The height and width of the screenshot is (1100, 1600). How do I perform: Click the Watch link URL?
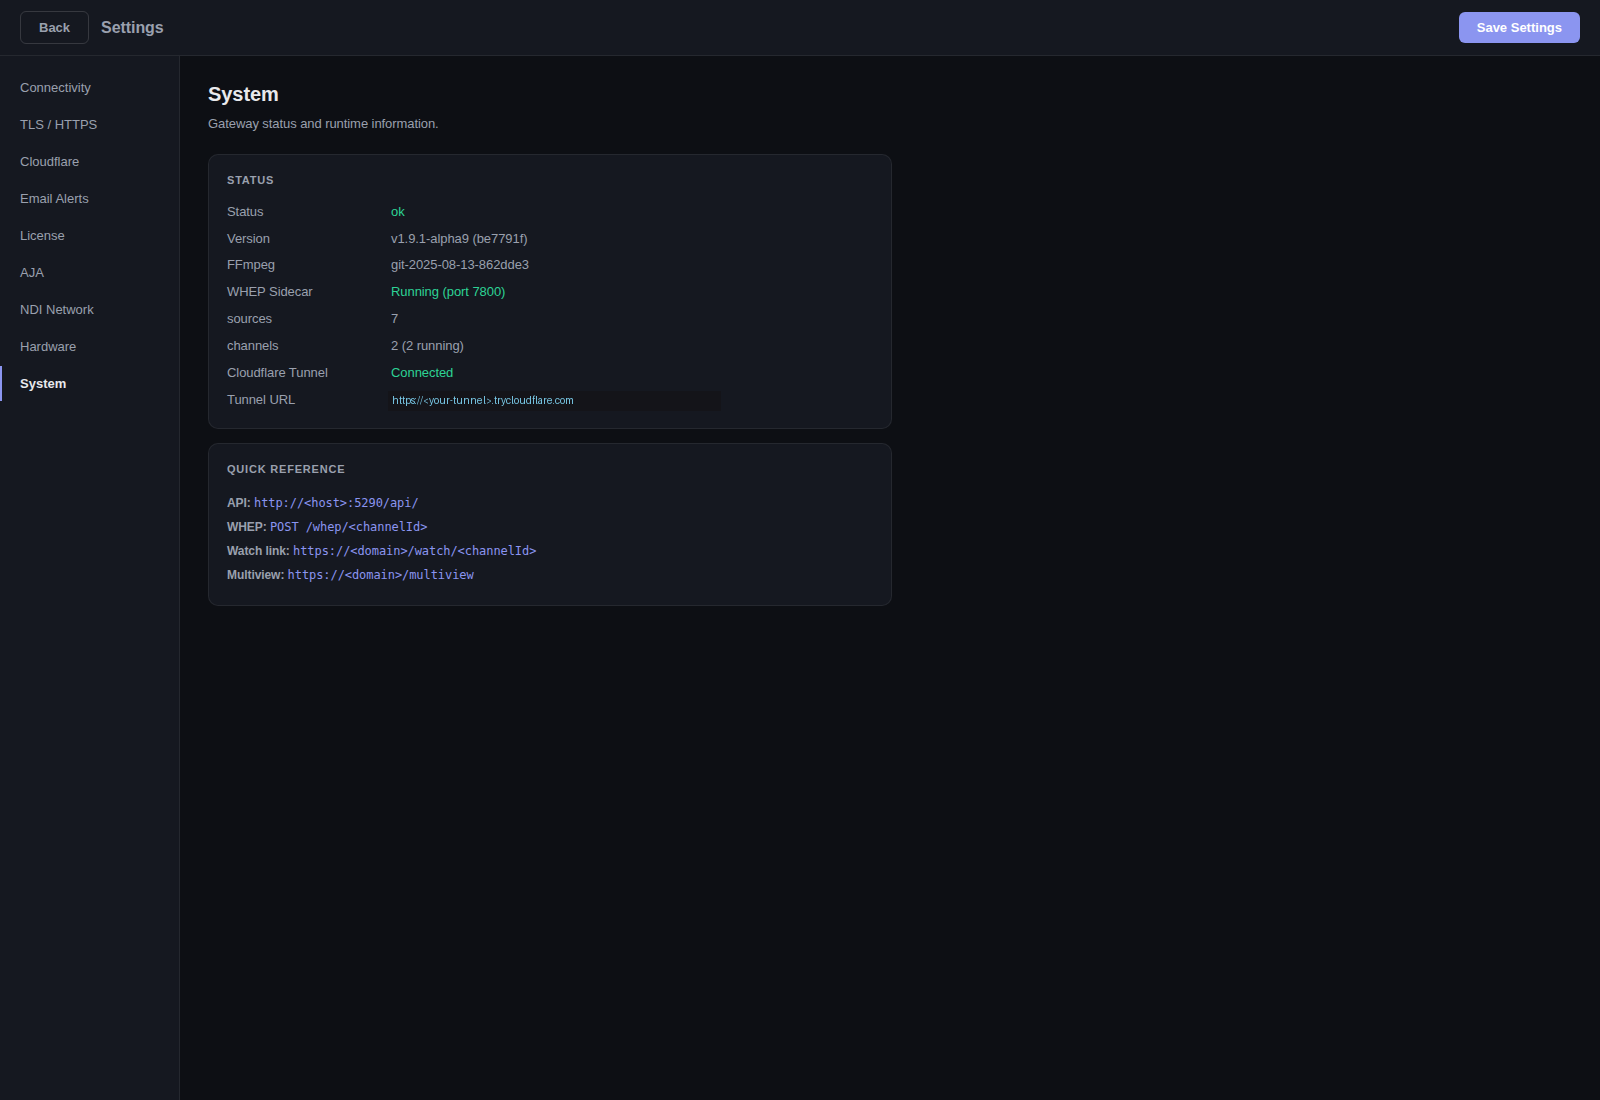pyautogui.click(x=414, y=551)
